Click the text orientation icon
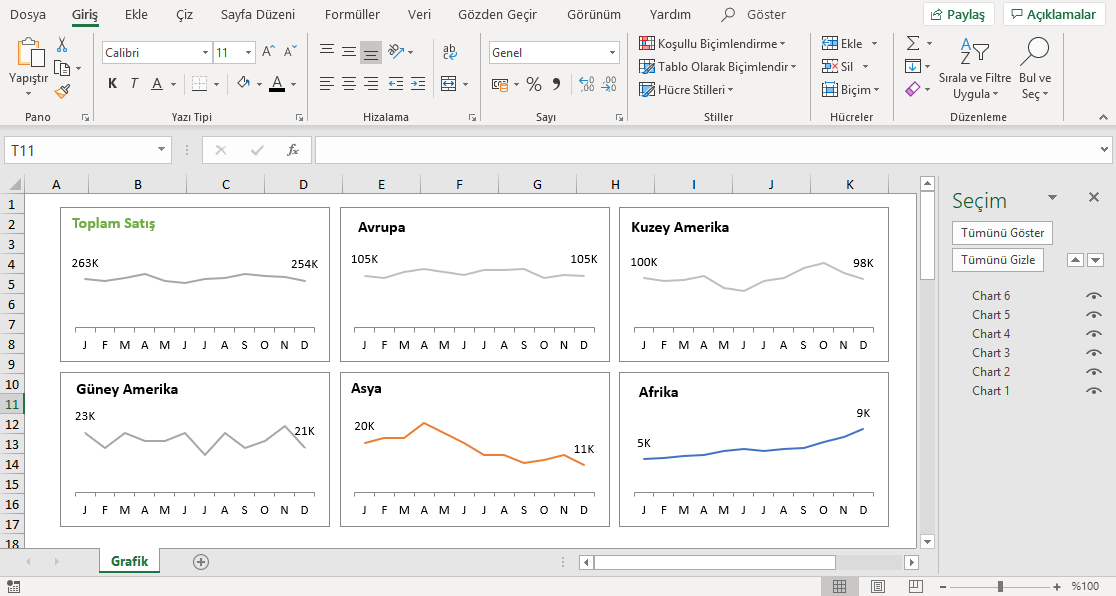This screenshot has height=596, width=1116. [x=396, y=51]
